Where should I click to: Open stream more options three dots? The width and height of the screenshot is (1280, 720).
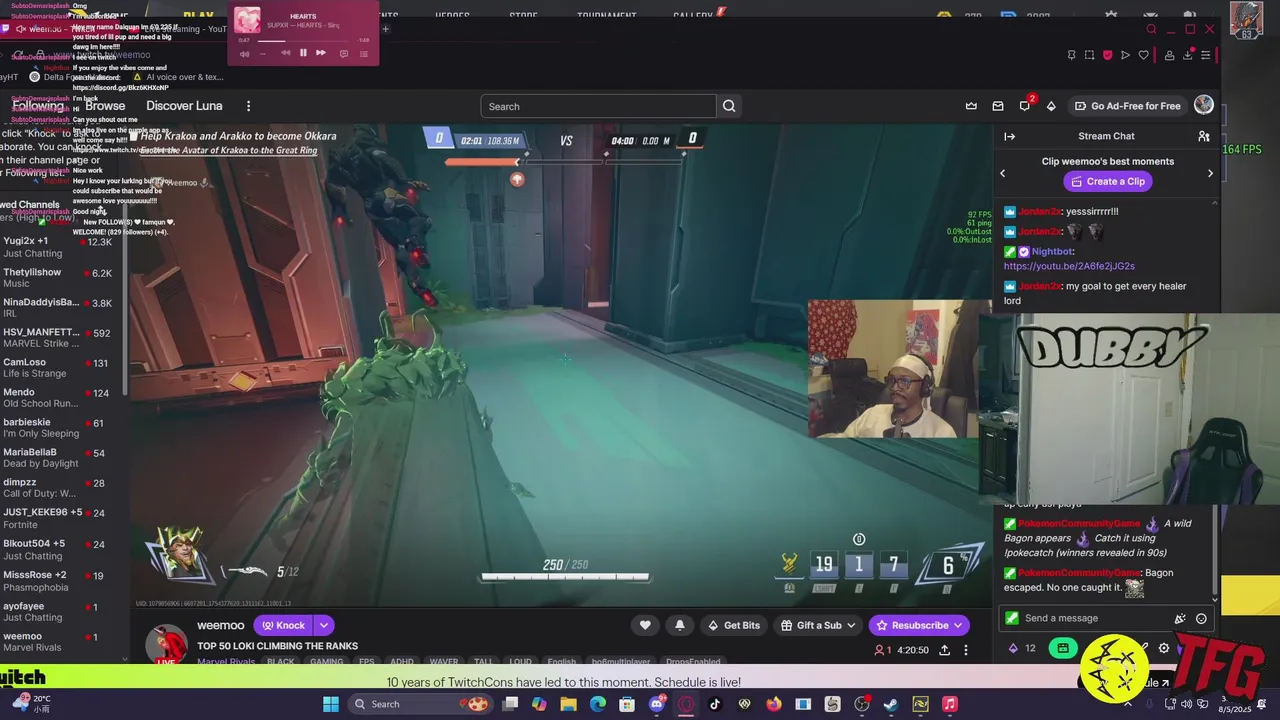click(966, 650)
